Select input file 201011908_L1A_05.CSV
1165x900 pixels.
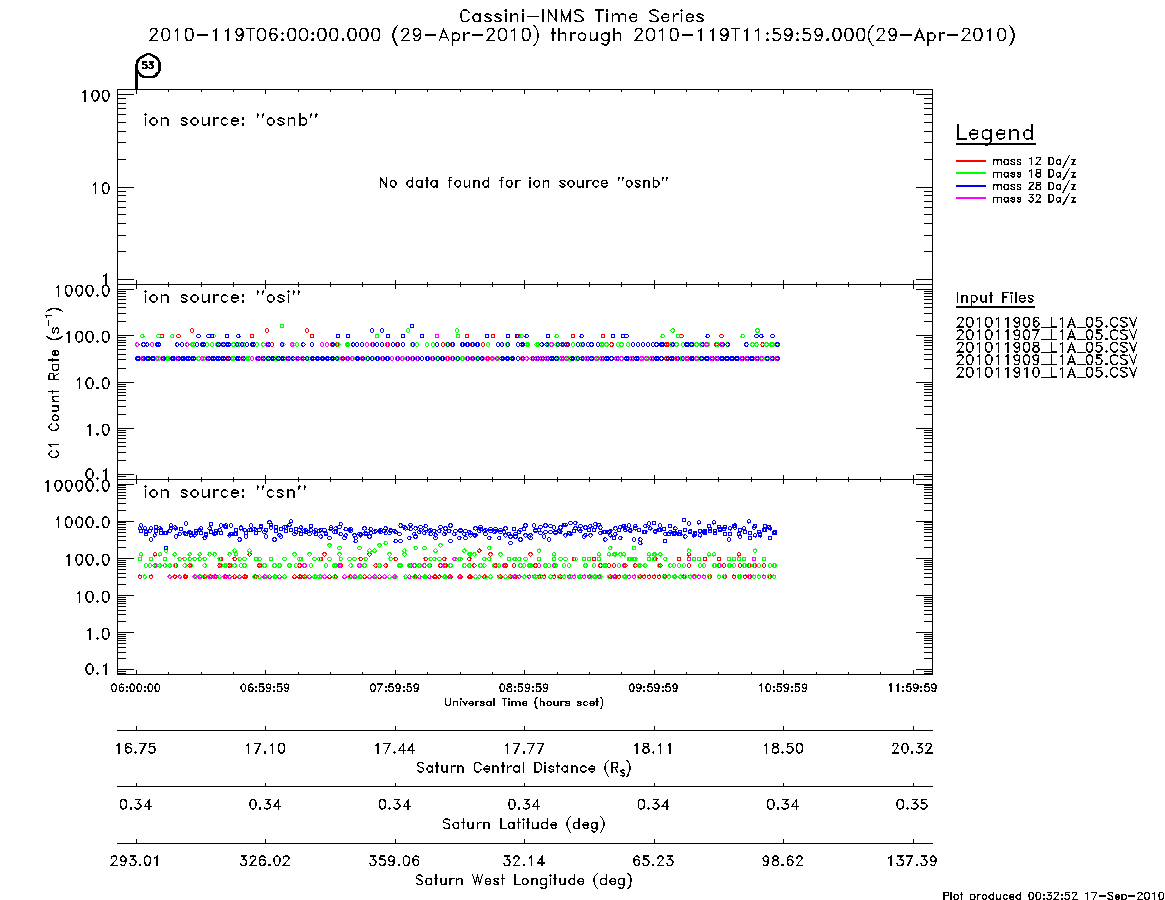(1046, 348)
